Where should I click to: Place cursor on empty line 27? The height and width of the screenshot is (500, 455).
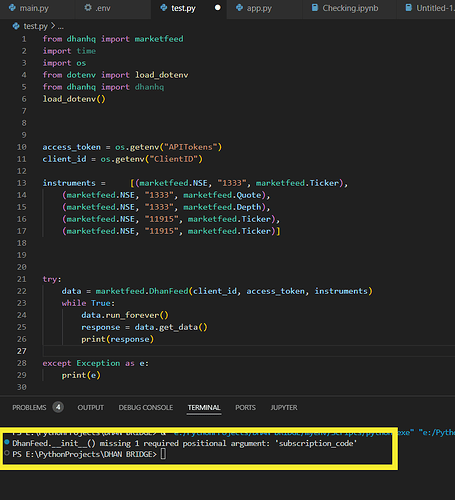(248, 351)
